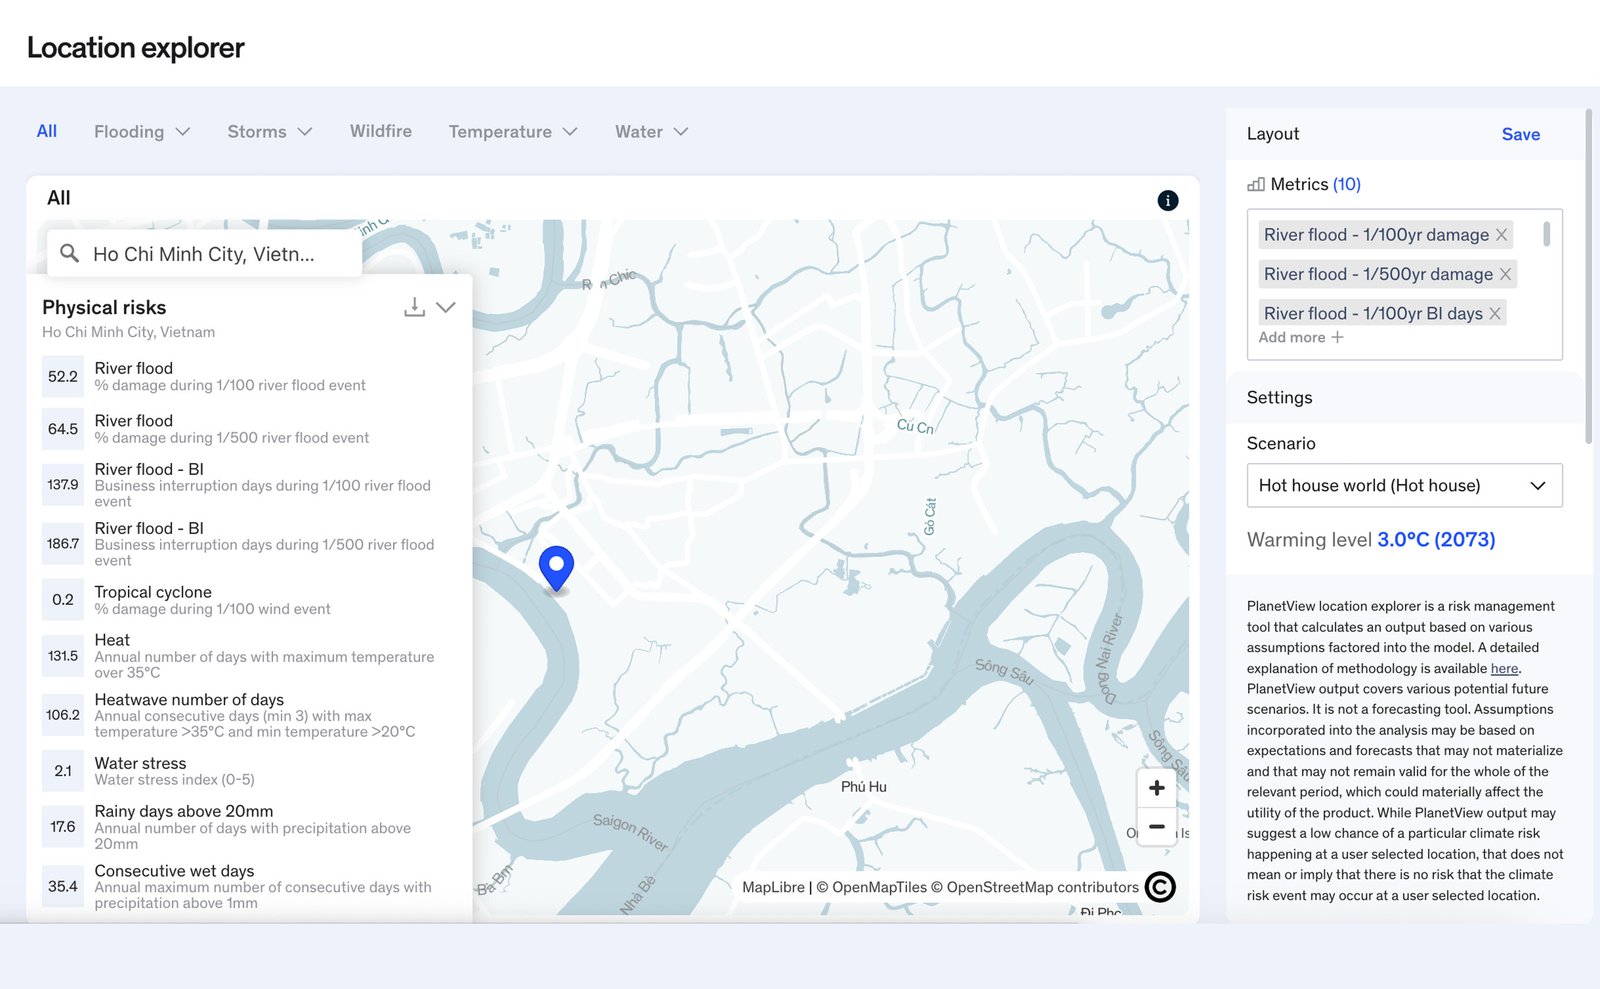Viewport: 1600px width, 989px height.
Task: Click the search magnifier icon
Action: pos(69,254)
